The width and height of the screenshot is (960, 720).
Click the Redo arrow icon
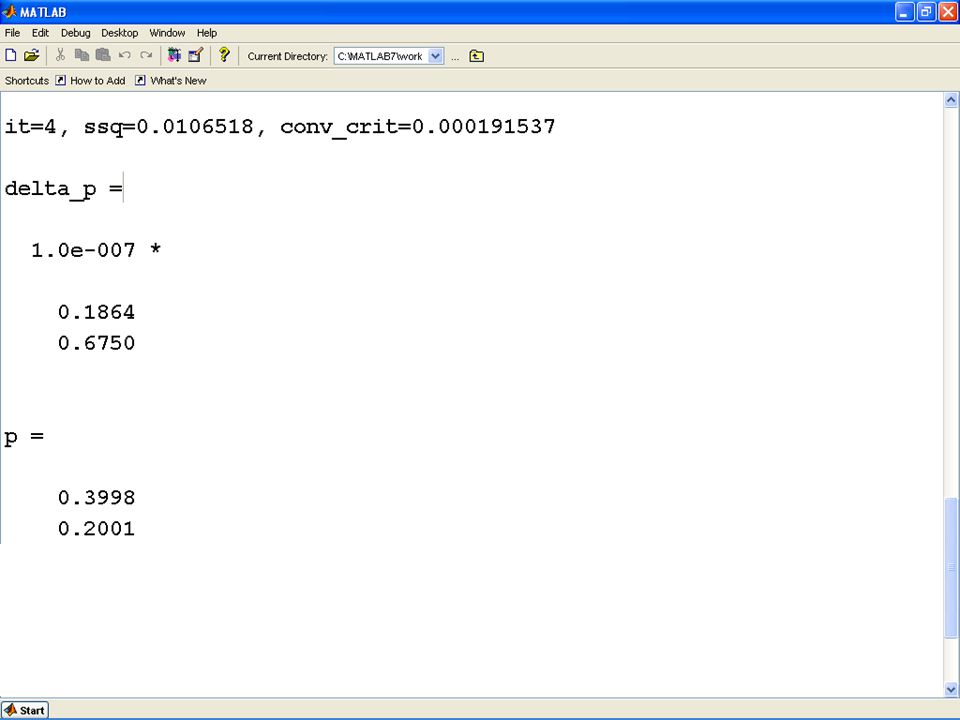pyautogui.click(x=146, y=56)
